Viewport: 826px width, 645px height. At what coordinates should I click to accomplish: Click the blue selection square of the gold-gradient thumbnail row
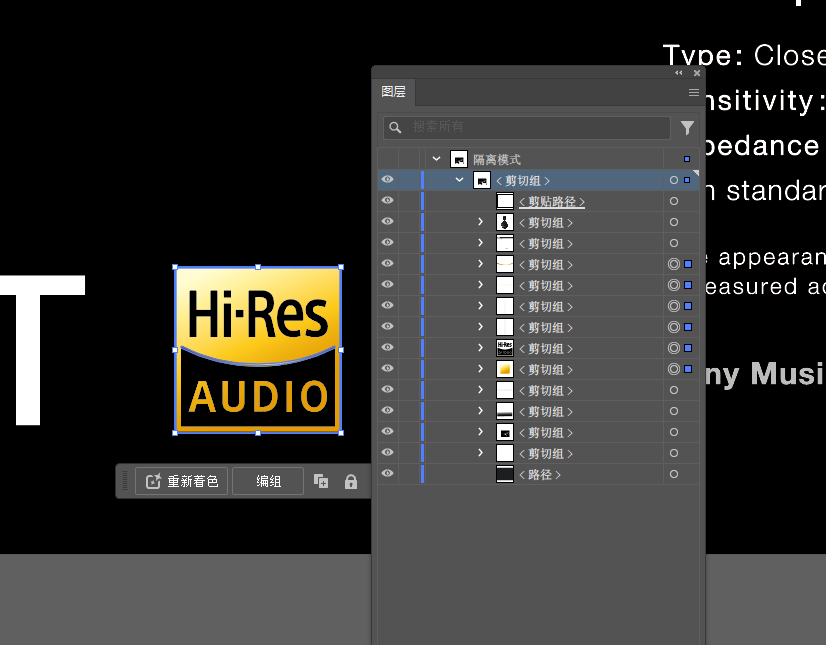coord(688,369)
